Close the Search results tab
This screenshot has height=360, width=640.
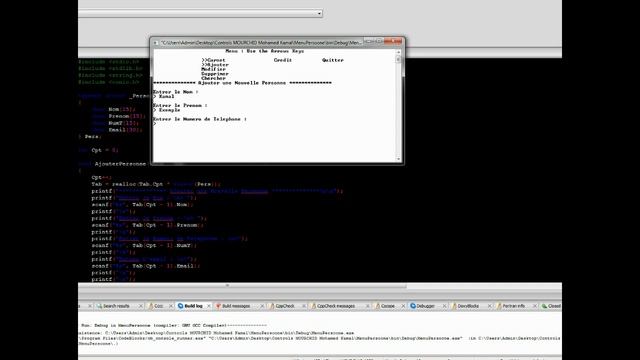click(x=140, y=306)
